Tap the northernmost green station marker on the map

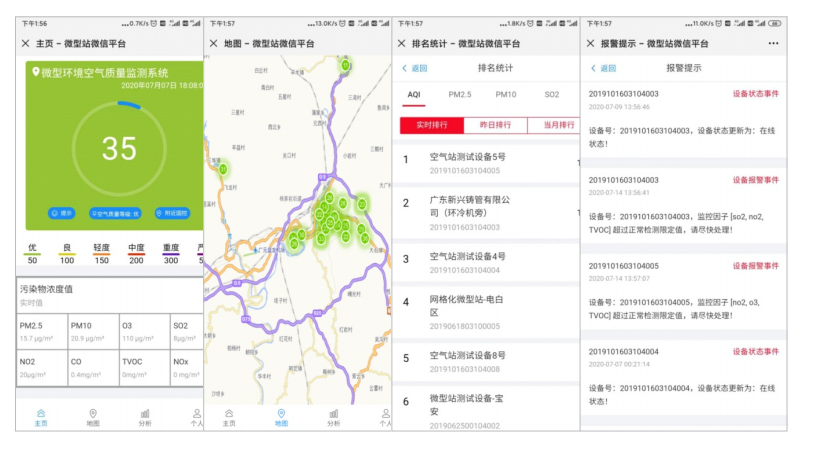[346, 65]
